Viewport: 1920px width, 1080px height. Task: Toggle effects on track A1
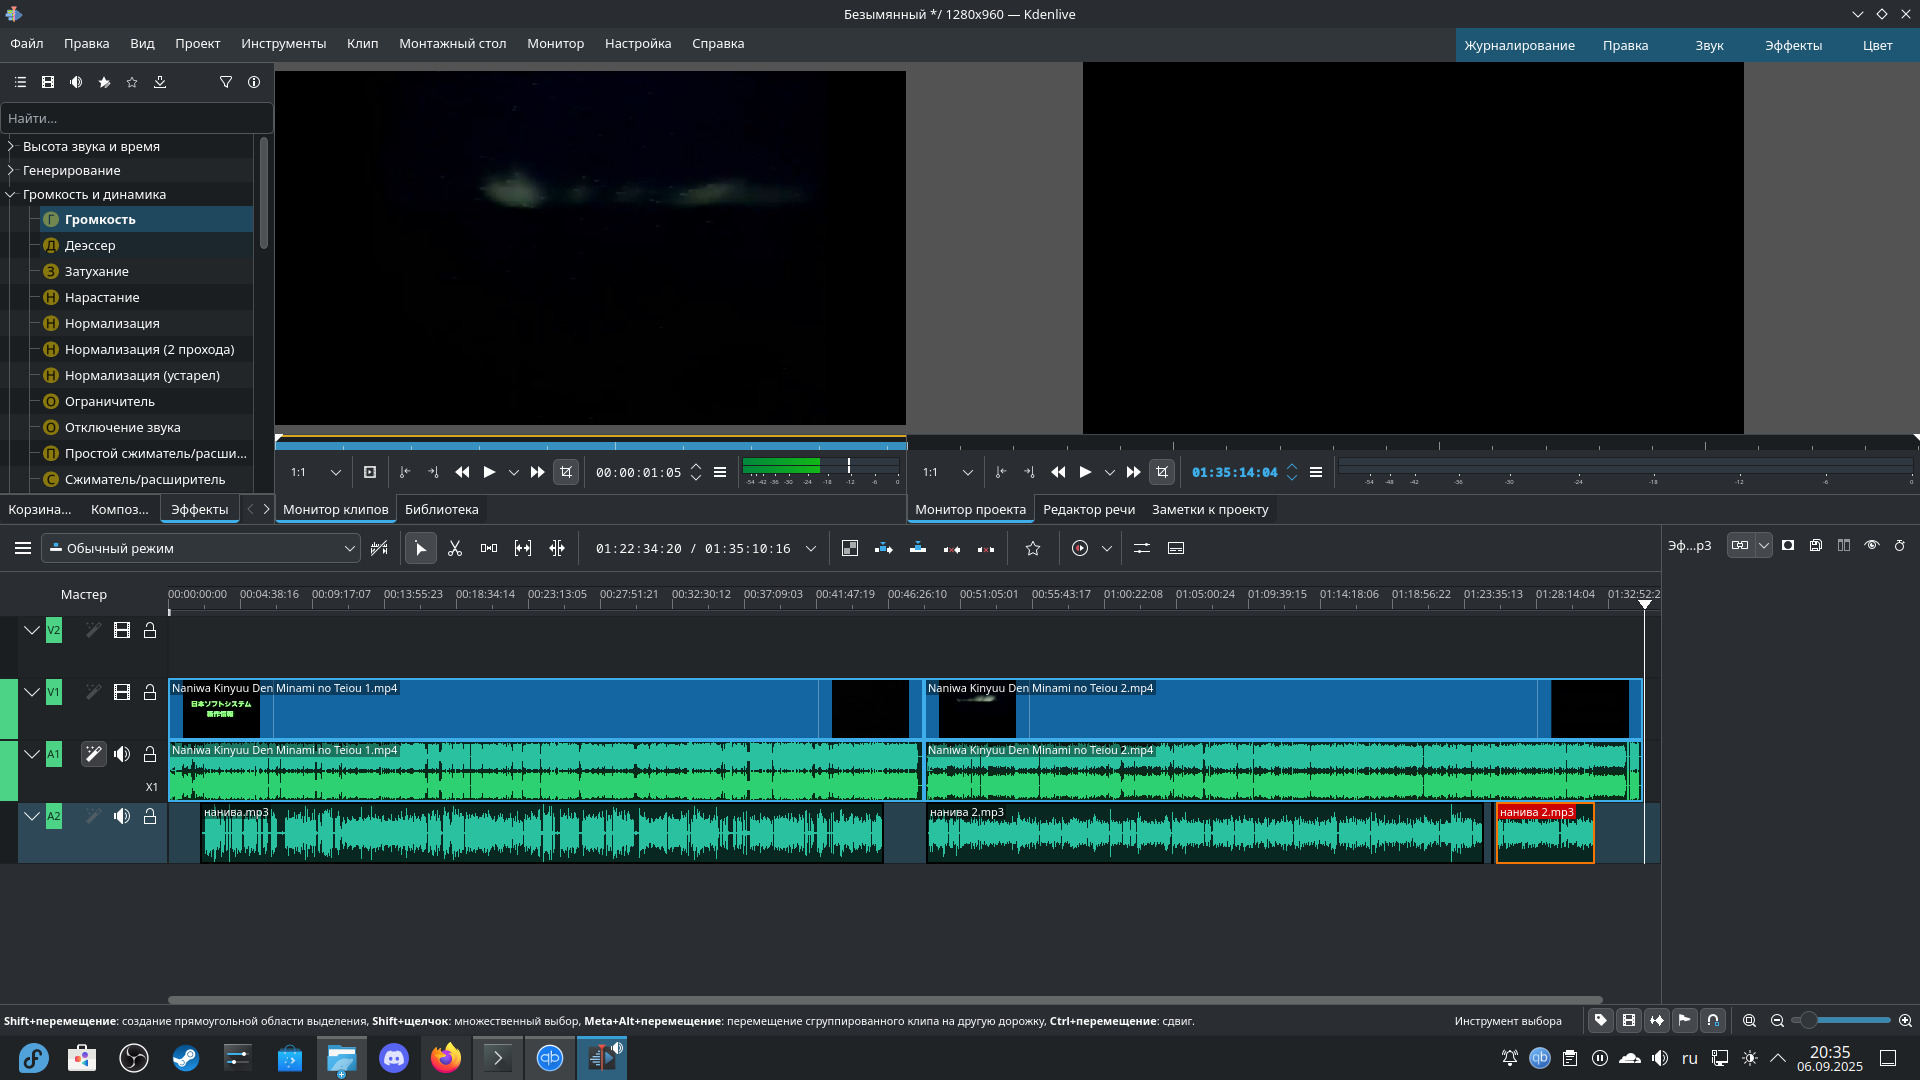pyautogui.click(x=93, y=754)
